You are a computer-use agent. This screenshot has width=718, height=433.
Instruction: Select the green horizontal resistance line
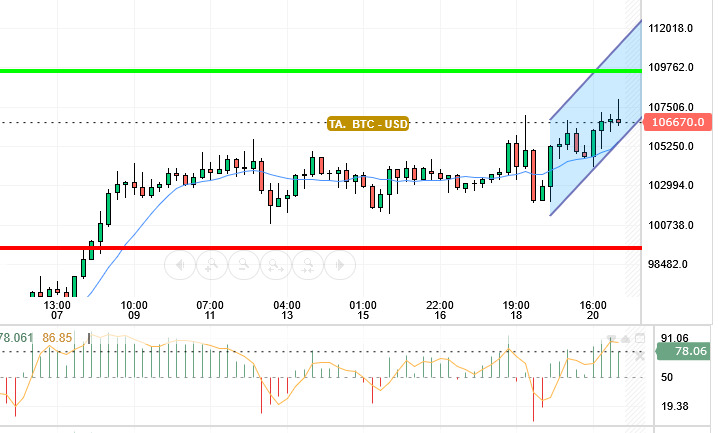tap(321, 71)
